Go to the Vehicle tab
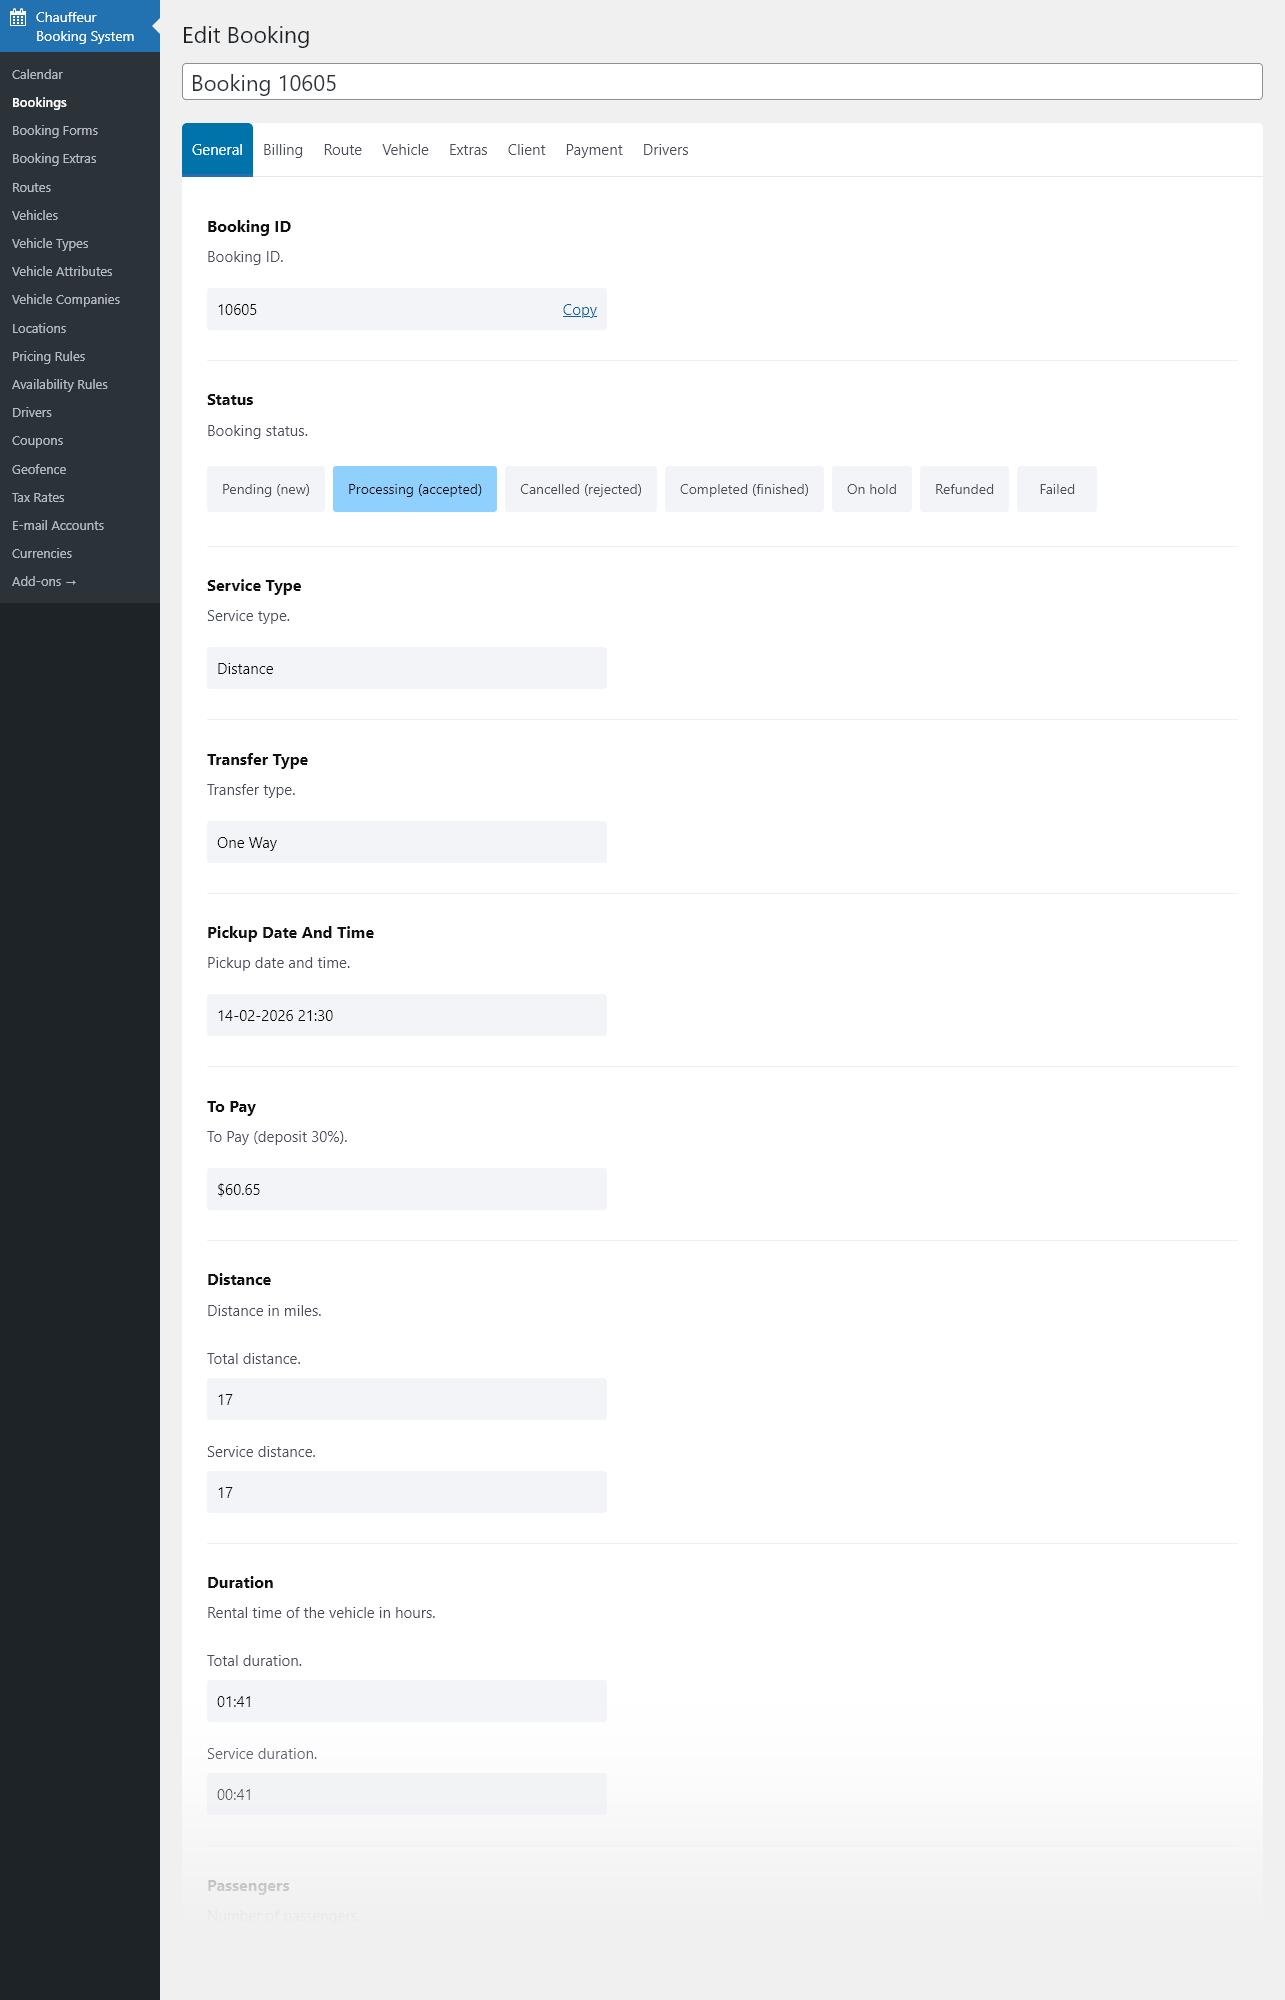 click(405, 150)
